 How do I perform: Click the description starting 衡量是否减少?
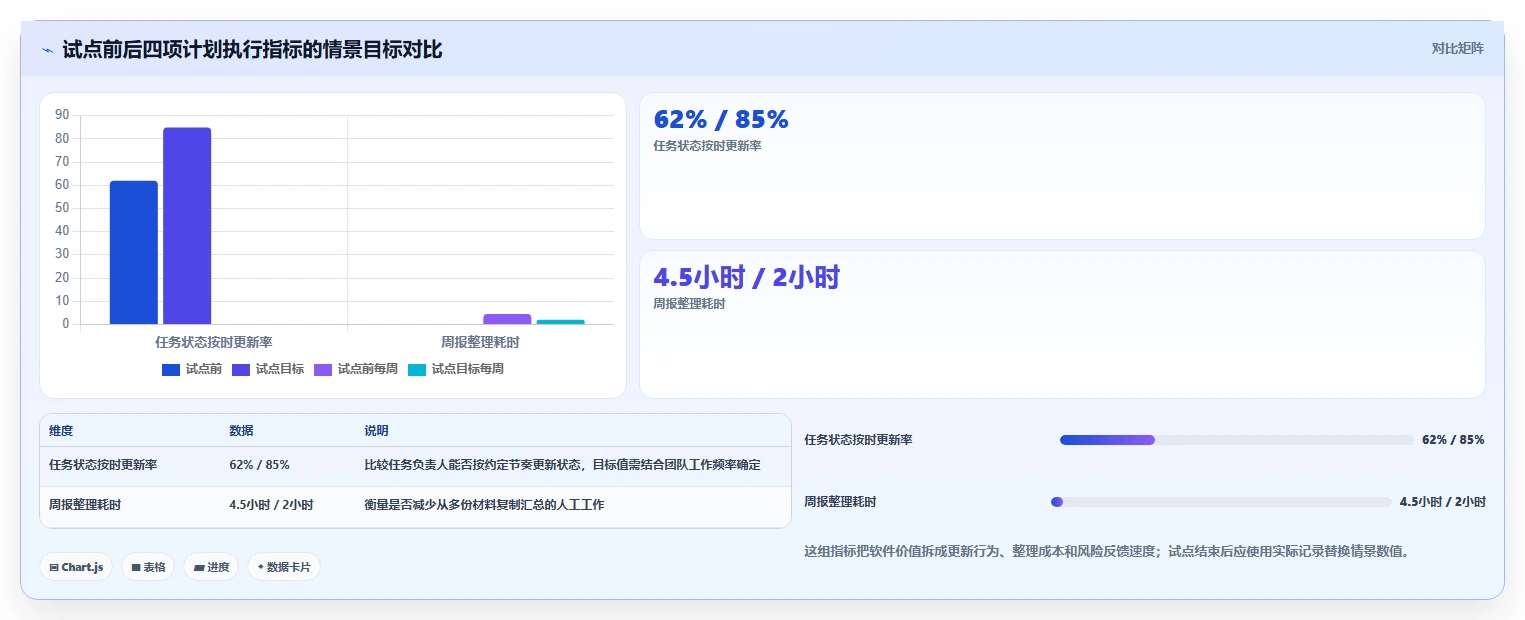point(484,505)
